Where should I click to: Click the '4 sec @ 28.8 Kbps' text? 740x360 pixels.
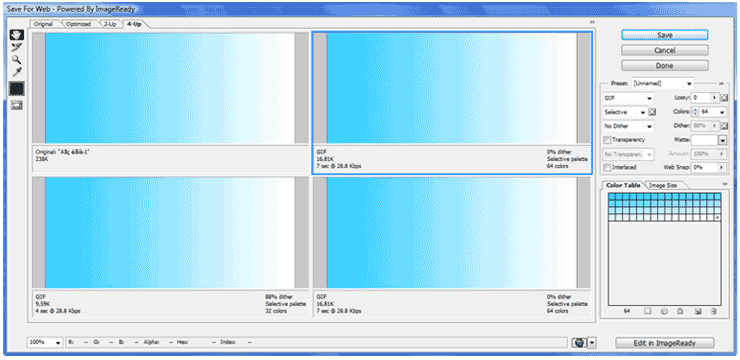[x=58, y=311]
